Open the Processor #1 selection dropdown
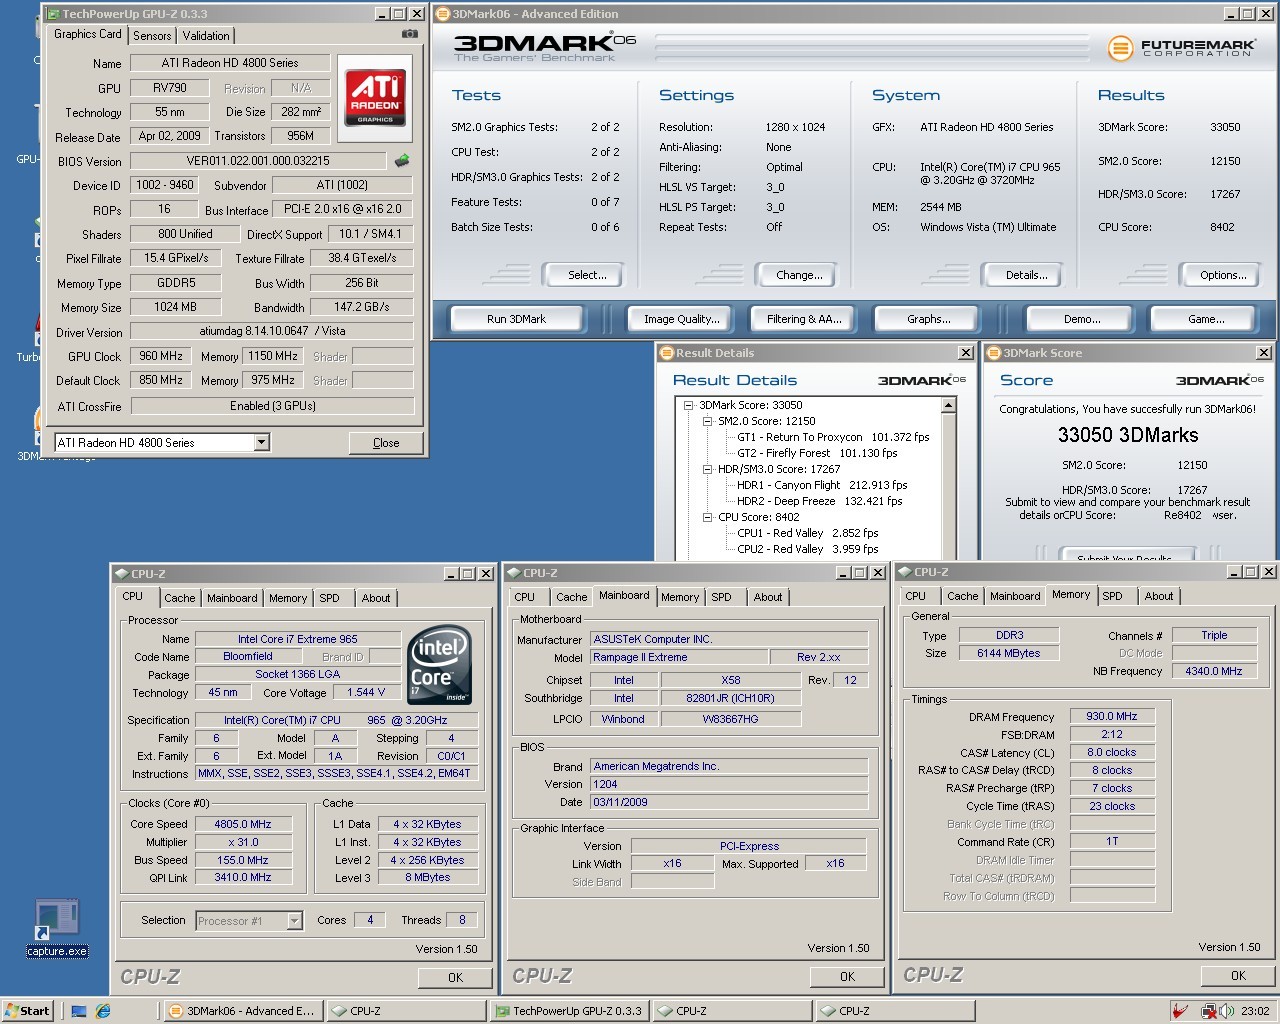Viewport: 1280px width, 1024px height. click(294, 920)
